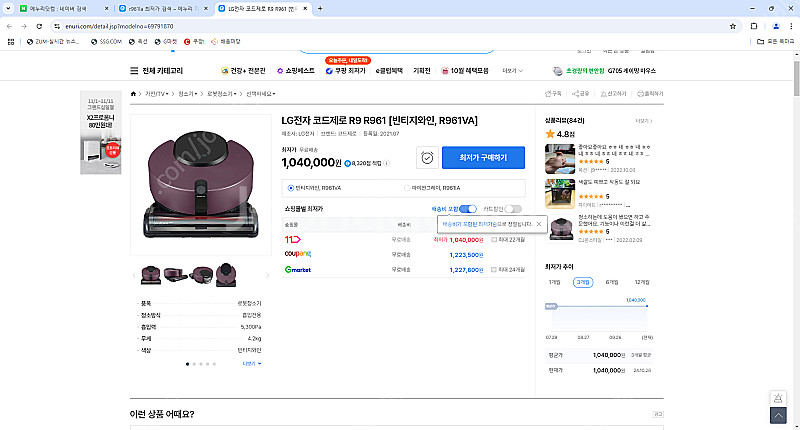Image resolution: width=800 pixels, height=430 pixels.
Task: Close the 배송비 포함 tooltip popup
Action: tap(539, 224)
